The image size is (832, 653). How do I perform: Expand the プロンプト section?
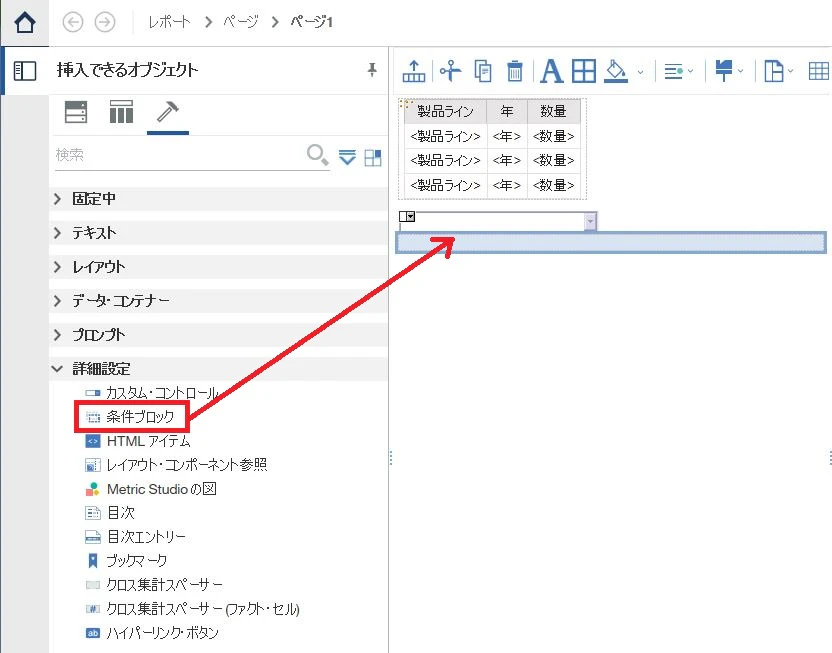coord(219,335)
